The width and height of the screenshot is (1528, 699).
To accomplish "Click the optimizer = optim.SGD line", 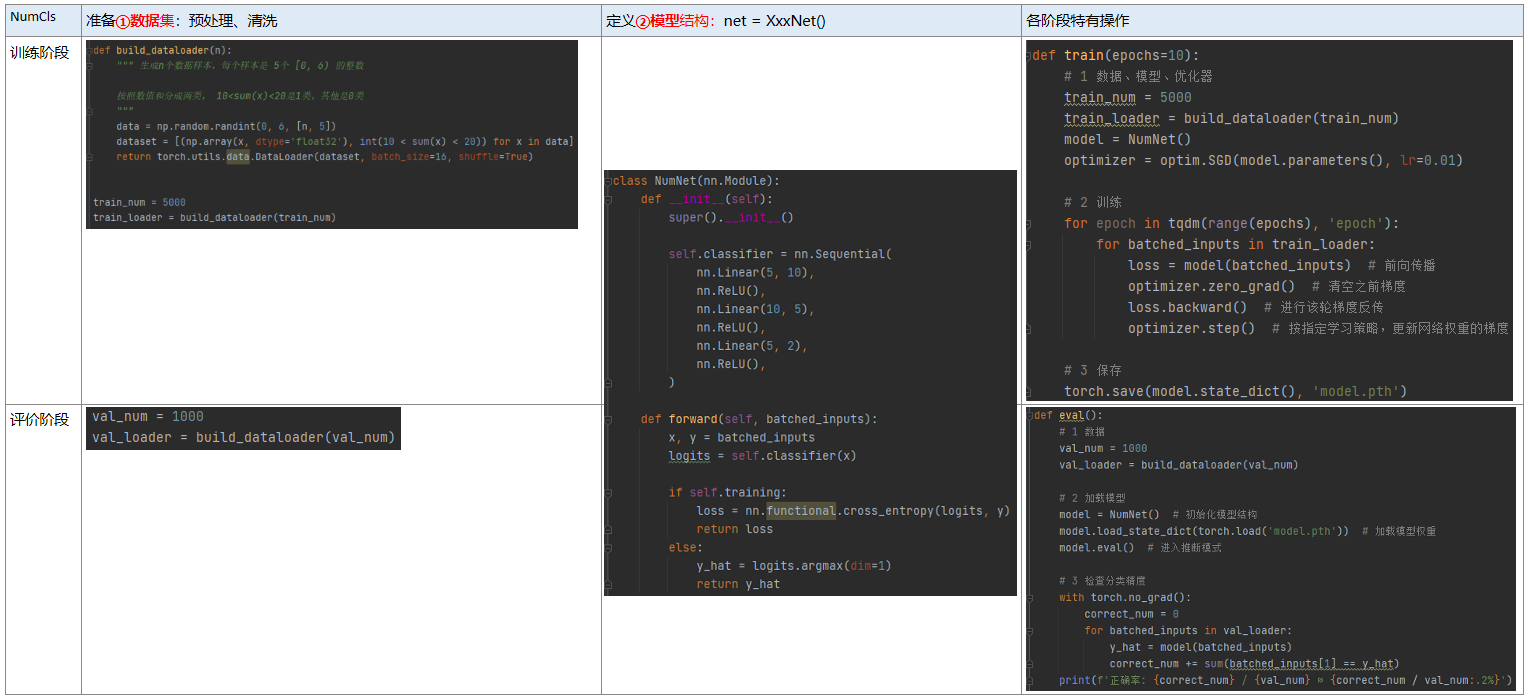I will (1263, 160).
